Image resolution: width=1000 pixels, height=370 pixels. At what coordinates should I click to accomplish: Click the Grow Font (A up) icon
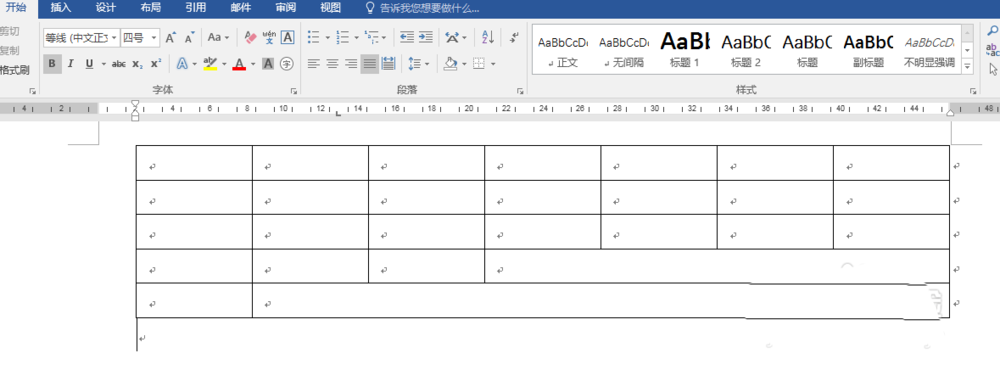[x=170, y=38]
